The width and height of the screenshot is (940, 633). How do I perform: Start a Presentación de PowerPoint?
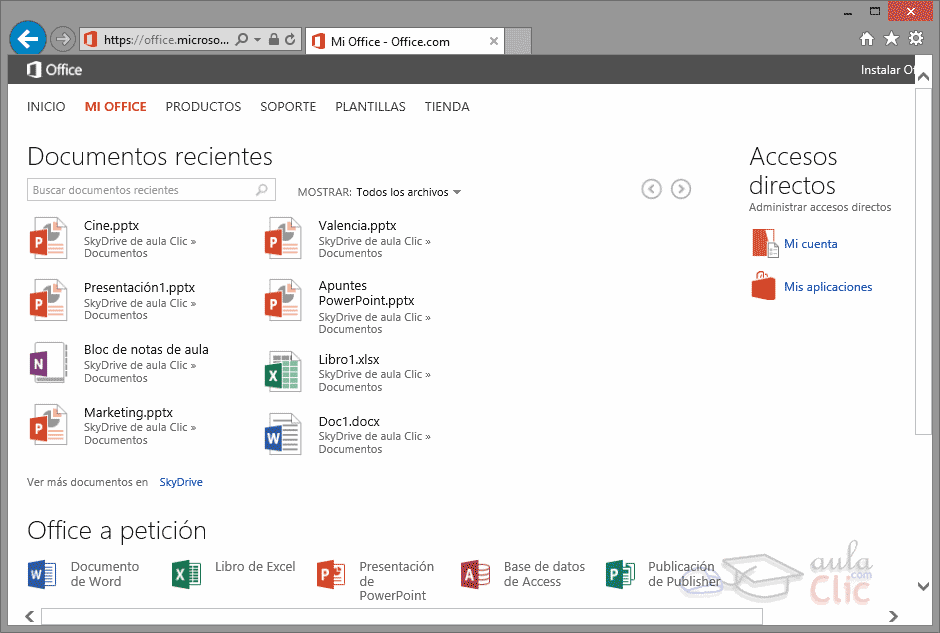(330, 574)
